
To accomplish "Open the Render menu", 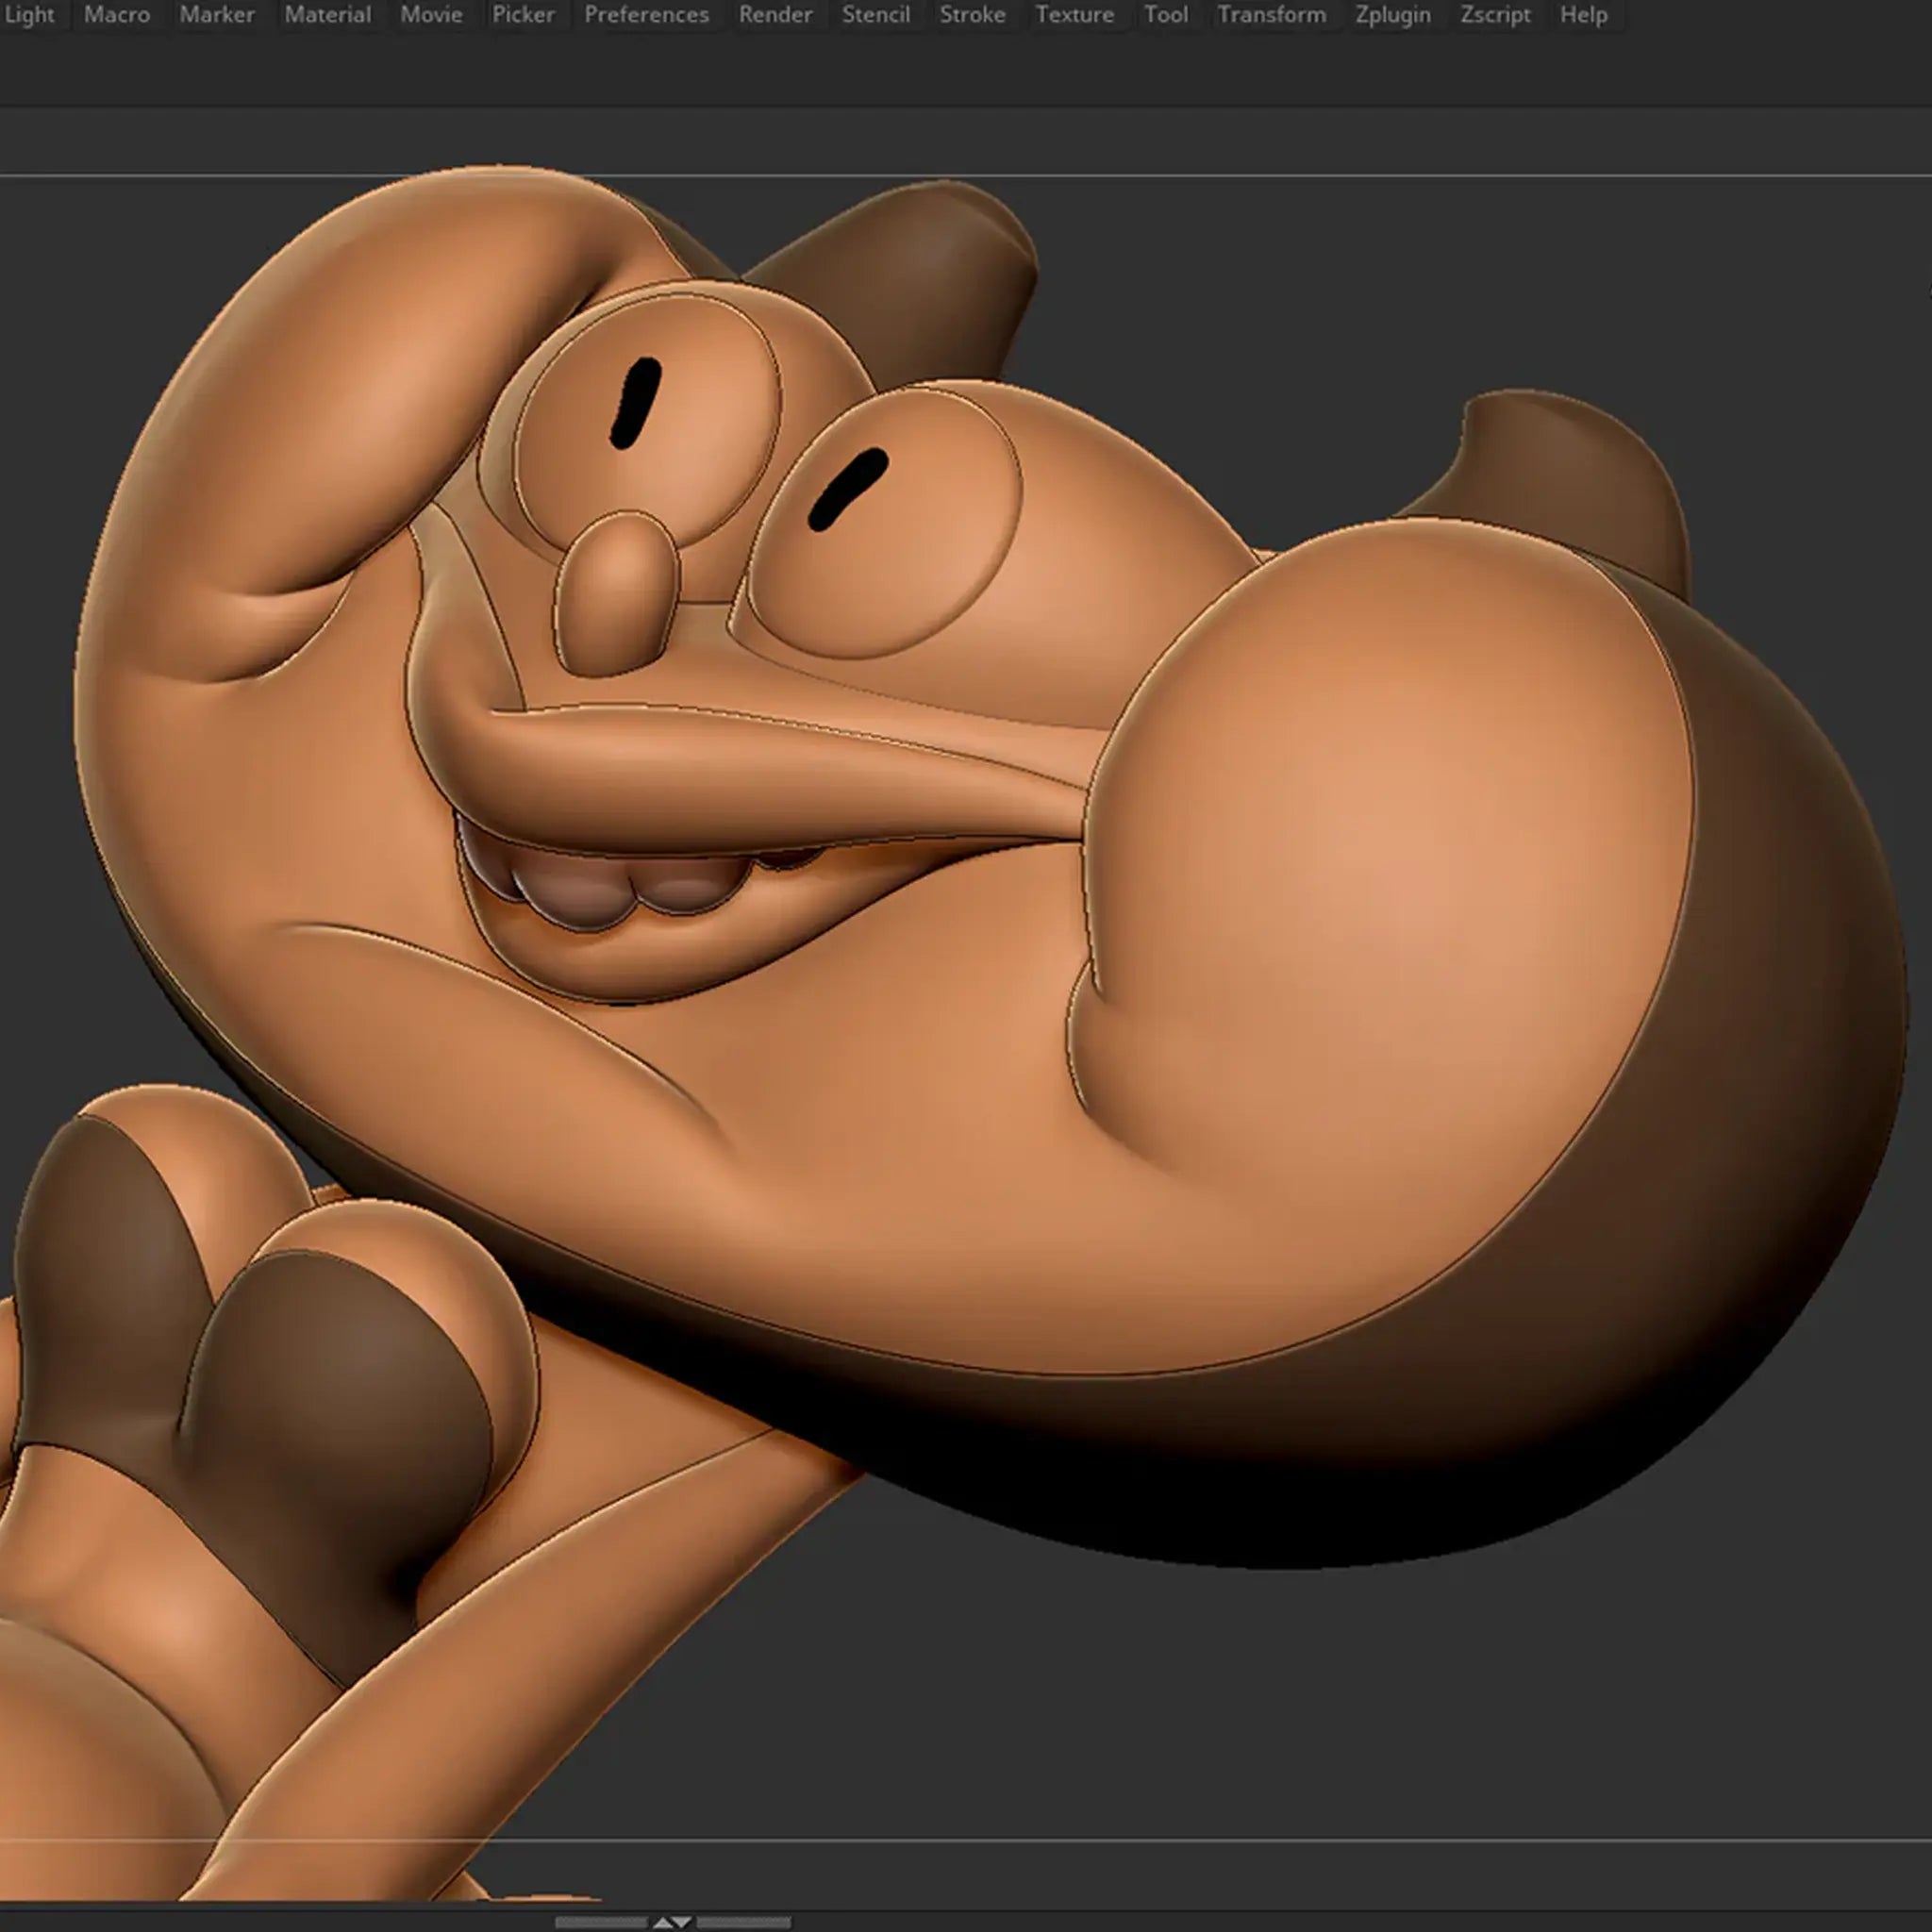I will (775, 15).
